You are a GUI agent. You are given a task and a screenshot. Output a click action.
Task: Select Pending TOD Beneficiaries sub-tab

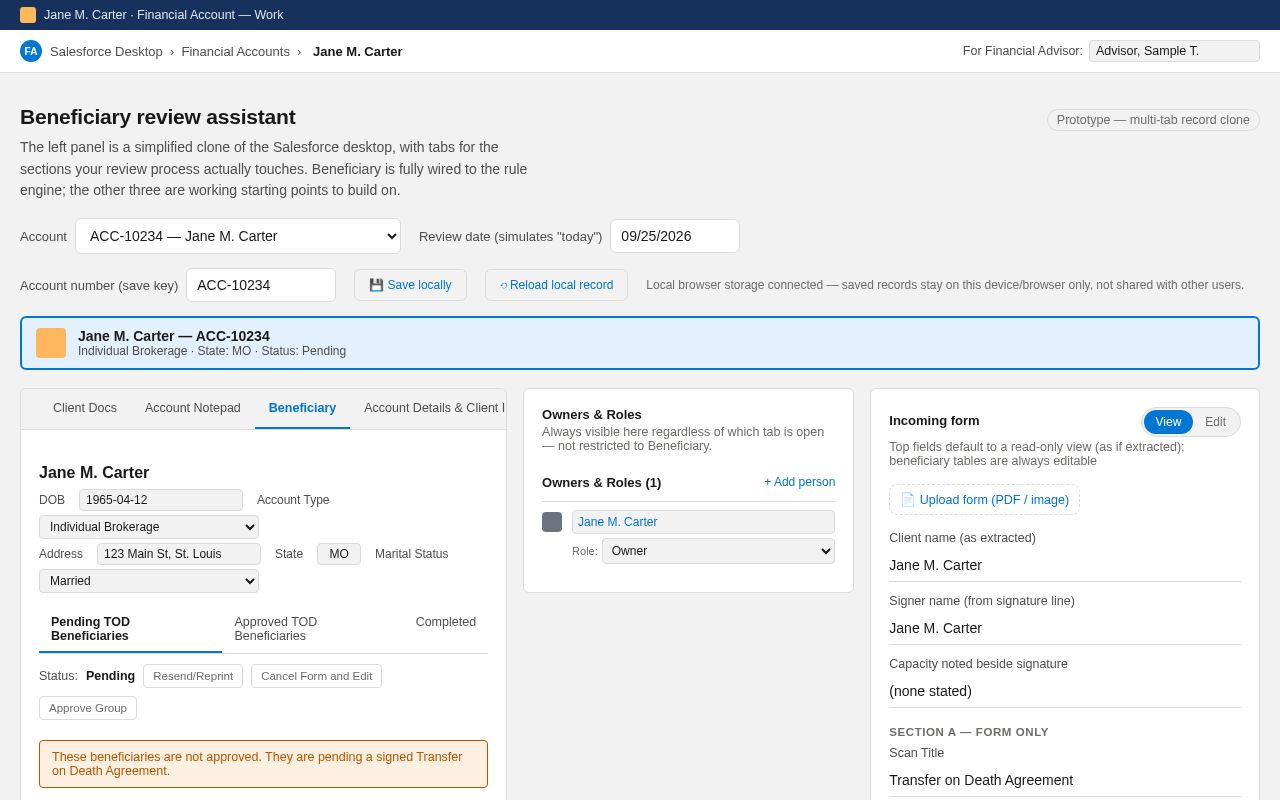(x=130, y=629)
